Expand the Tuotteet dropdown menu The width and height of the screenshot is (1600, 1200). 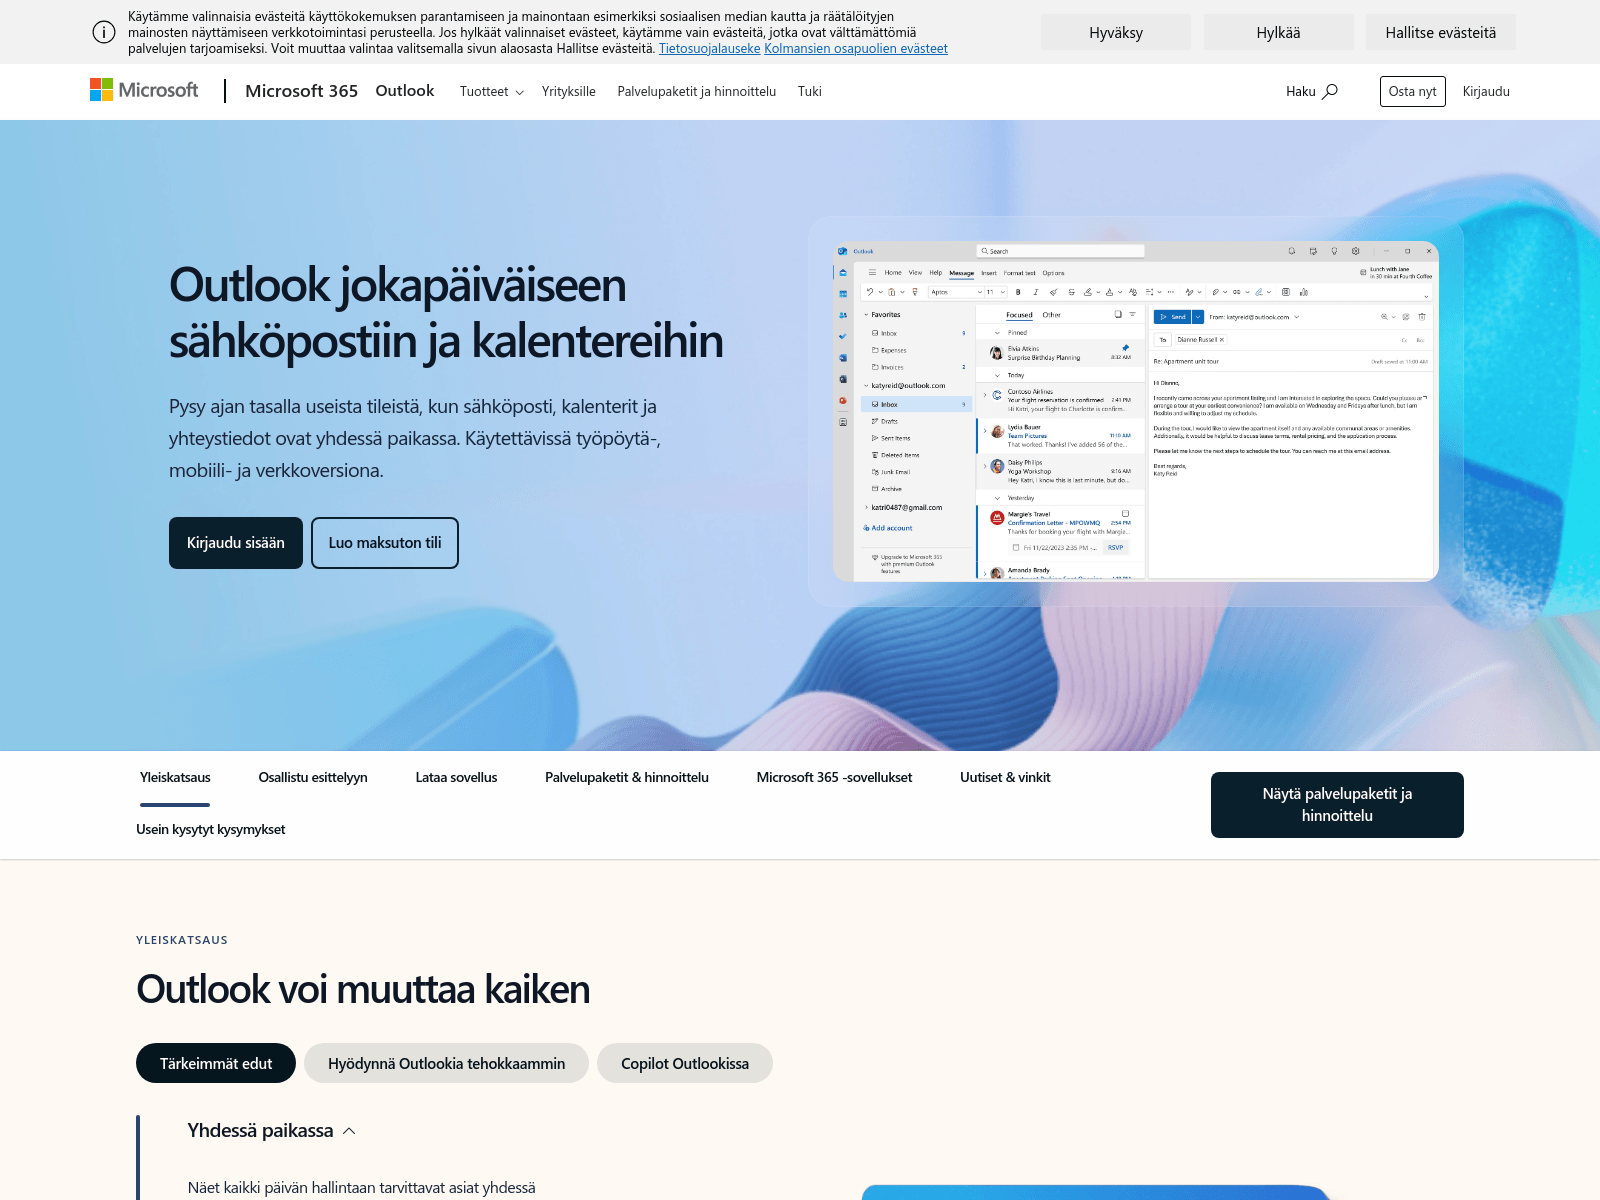[x=491, y=91]
